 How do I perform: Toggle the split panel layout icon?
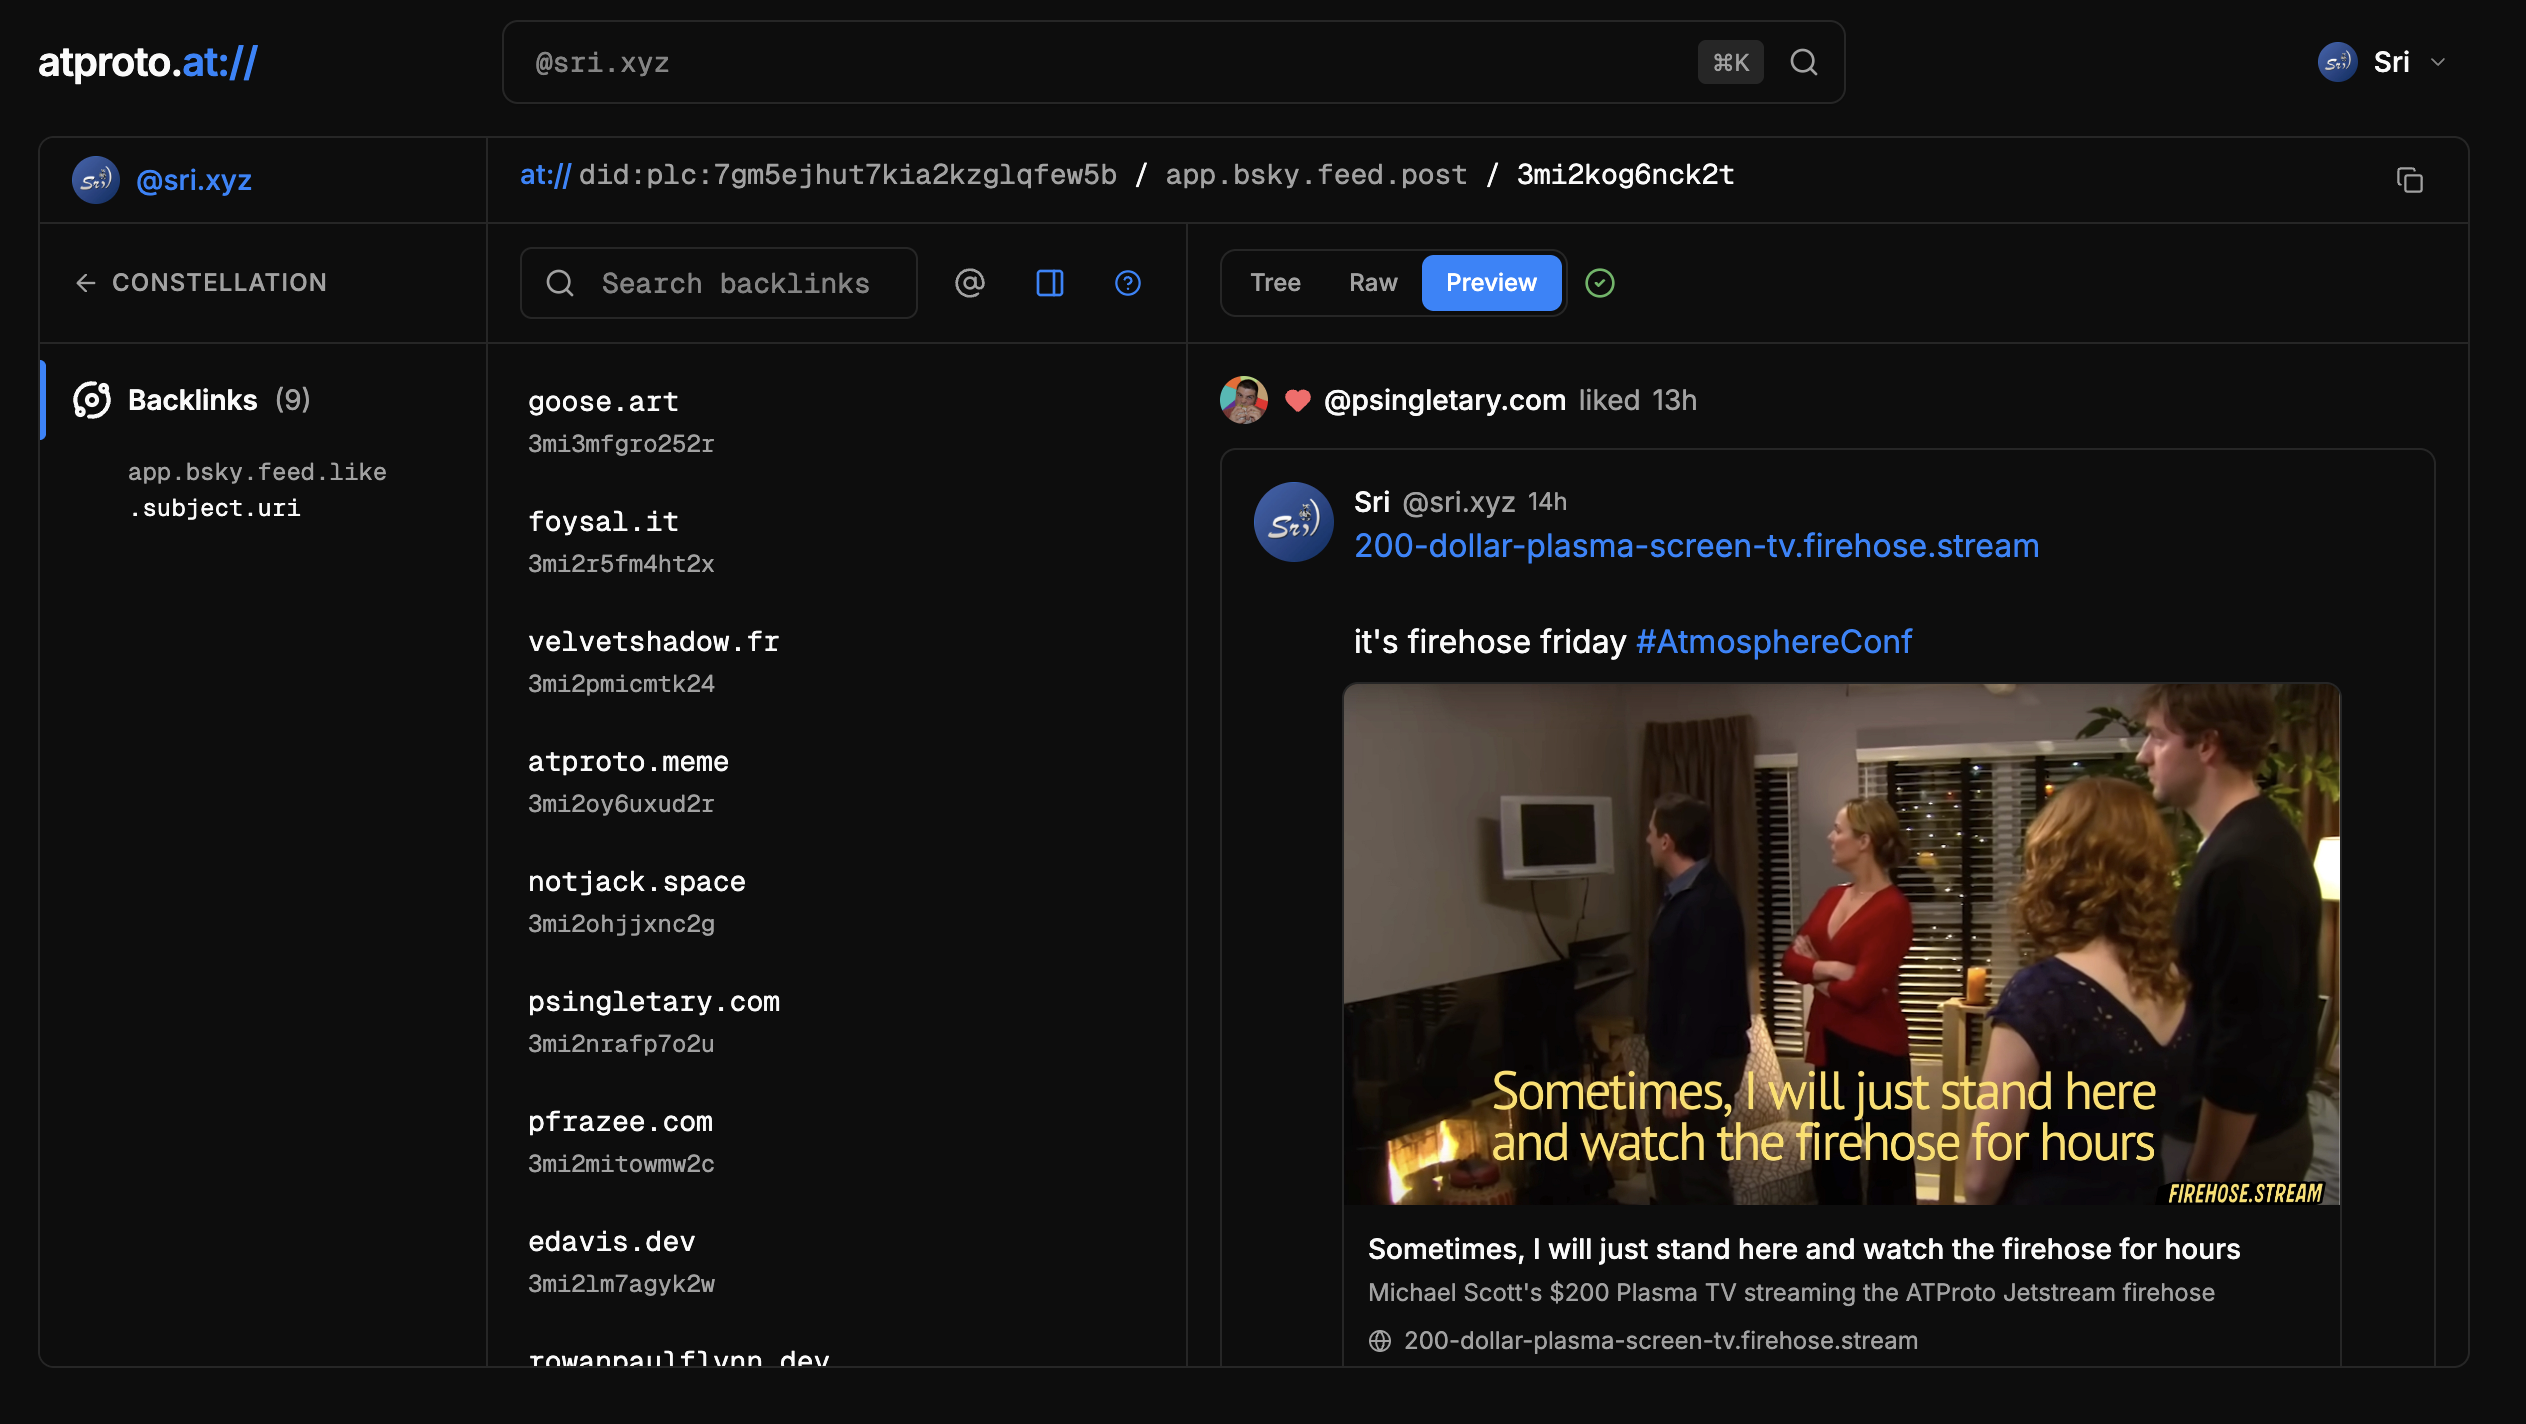(x=1049, y=283)
